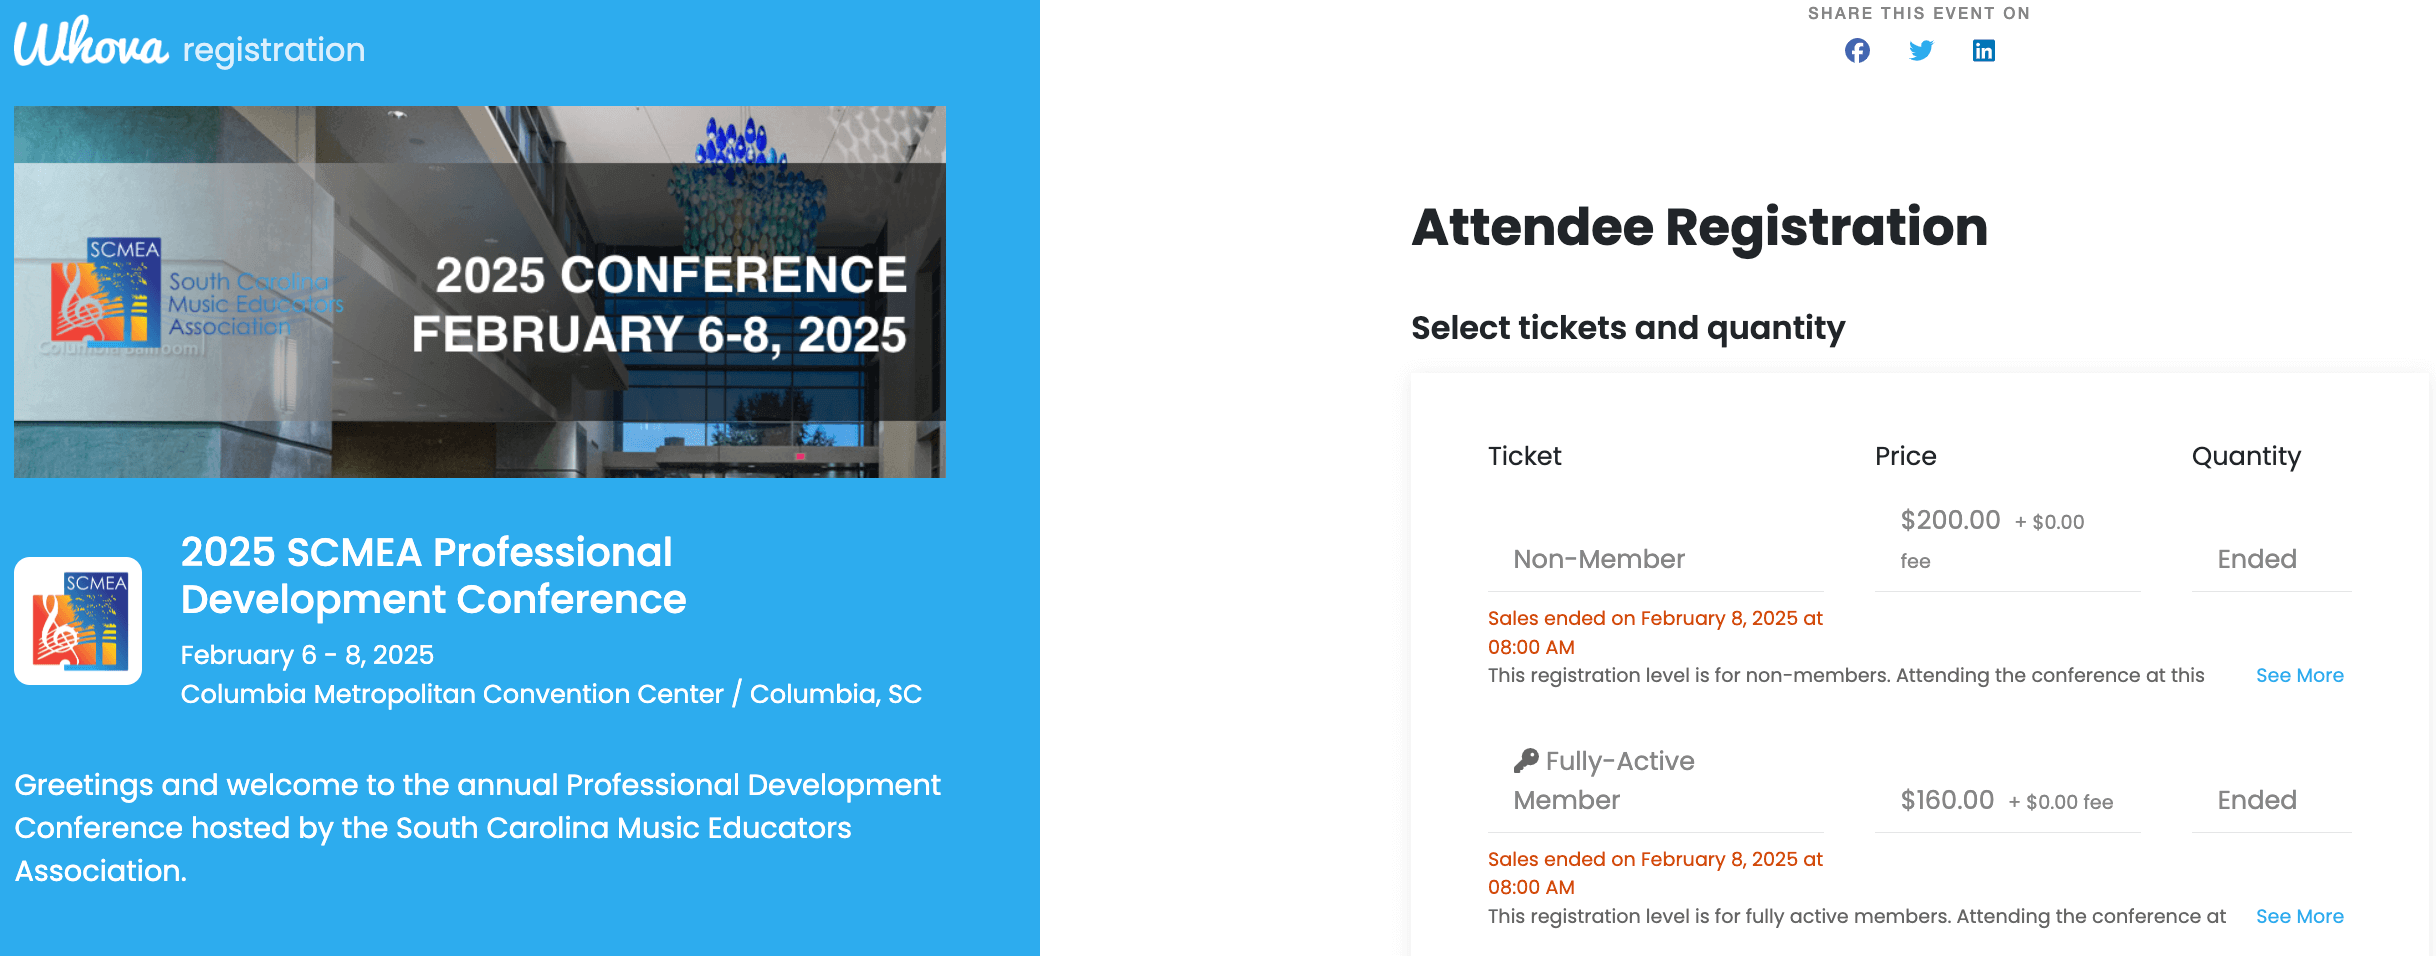
Task: Click the February 6 - 8, 2025 date
Action: (x=307, y=655)
